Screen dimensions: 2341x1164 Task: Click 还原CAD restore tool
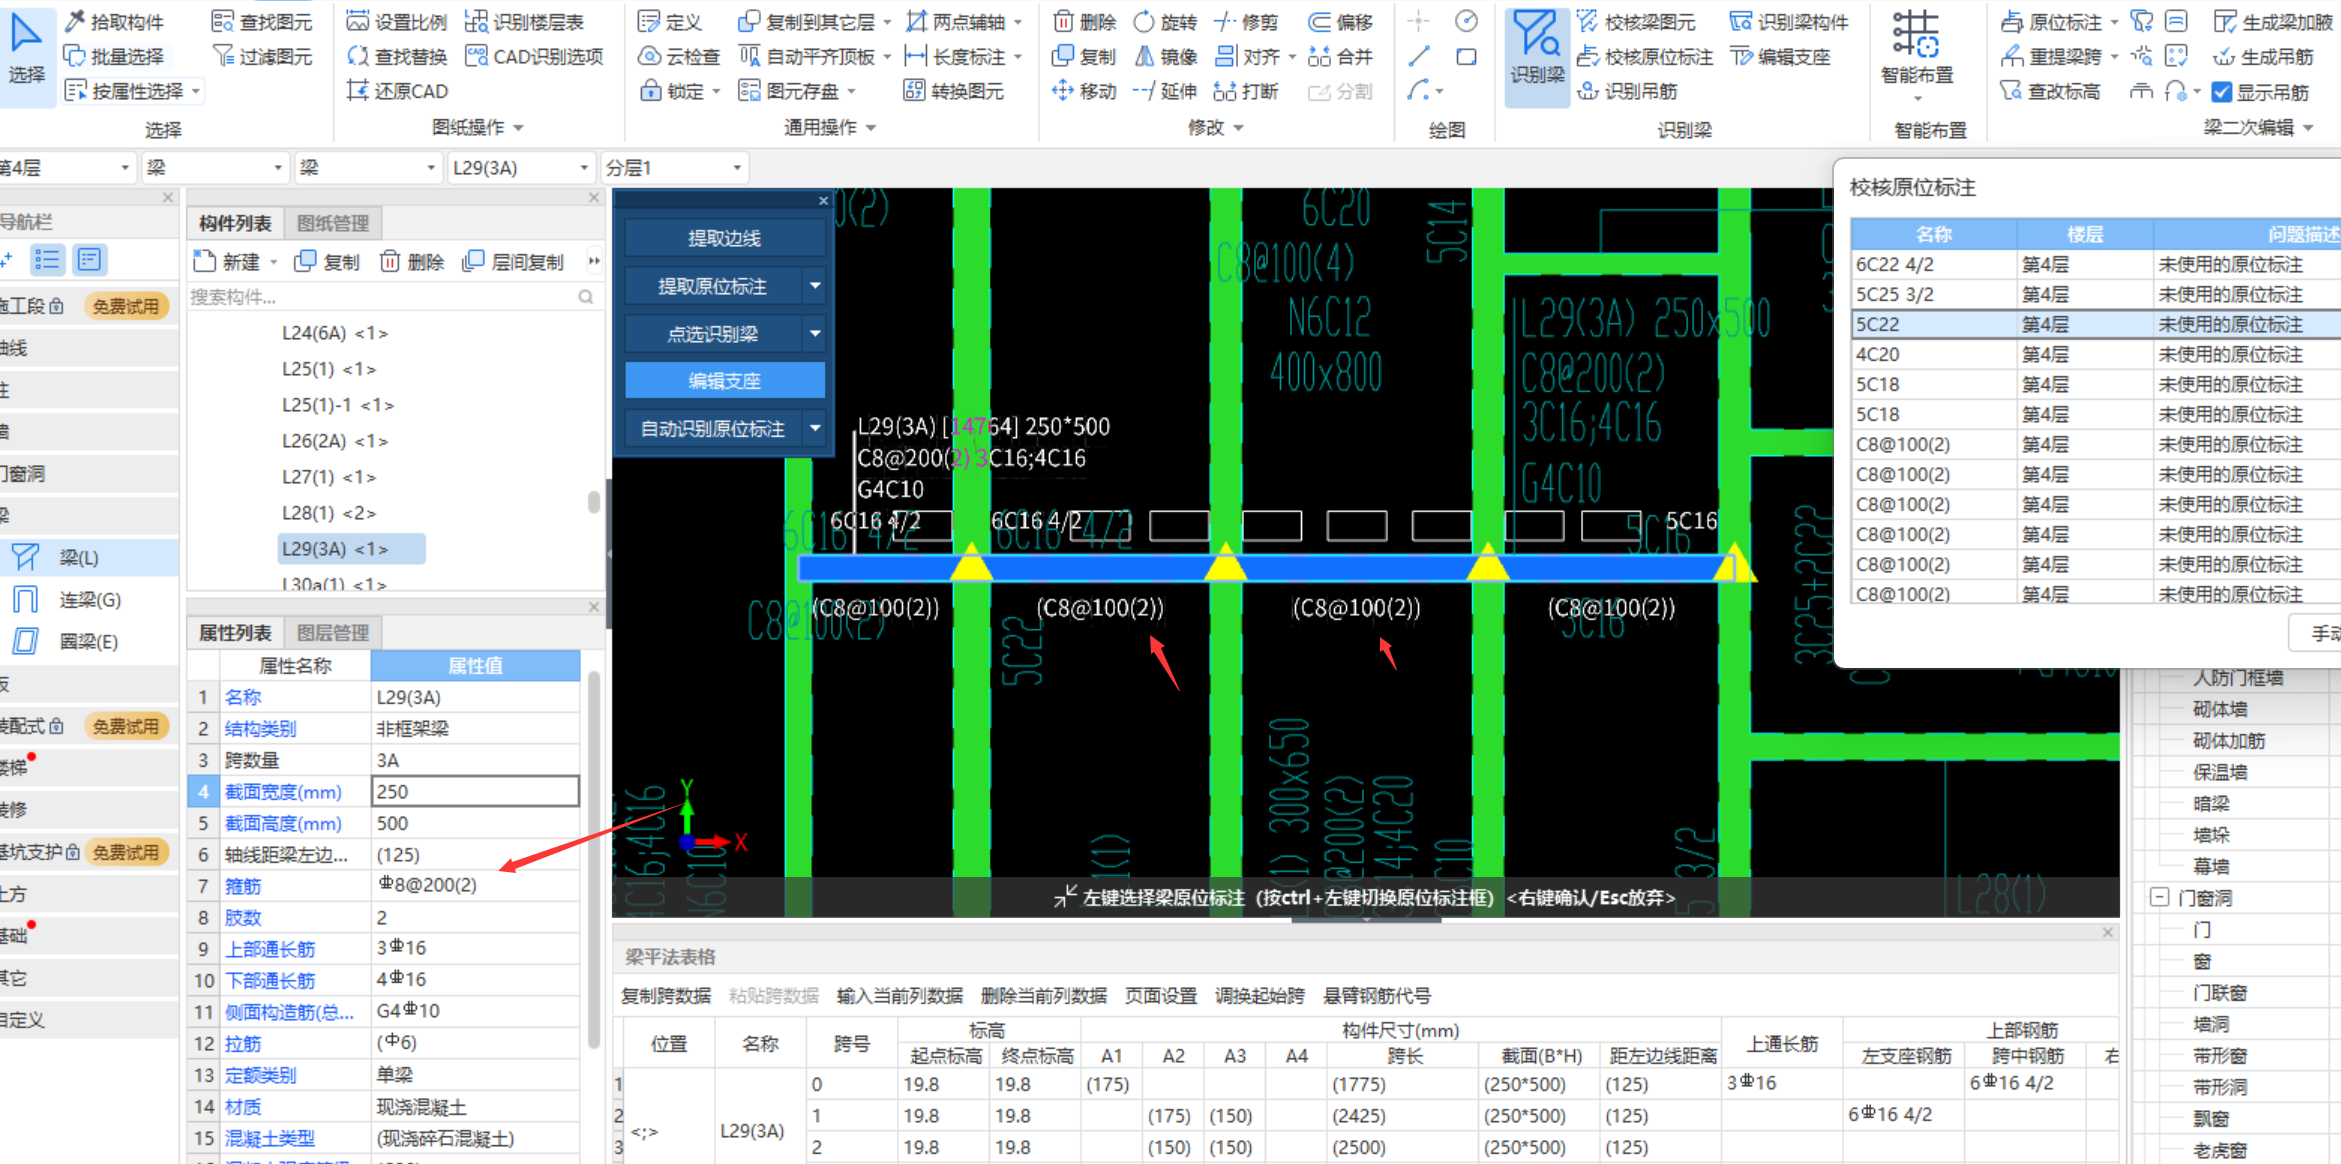[397, 91]
